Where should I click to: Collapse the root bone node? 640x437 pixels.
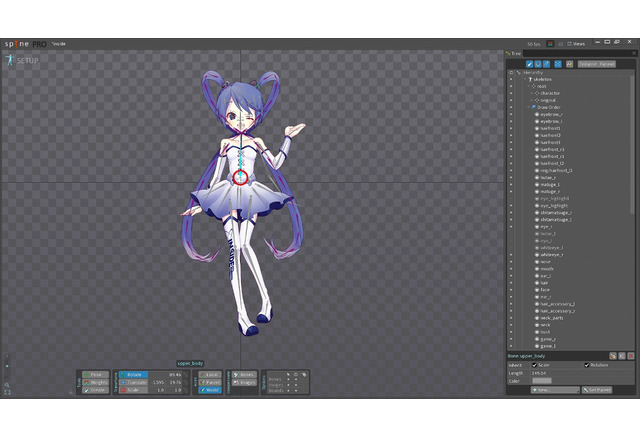coord(529,86)
